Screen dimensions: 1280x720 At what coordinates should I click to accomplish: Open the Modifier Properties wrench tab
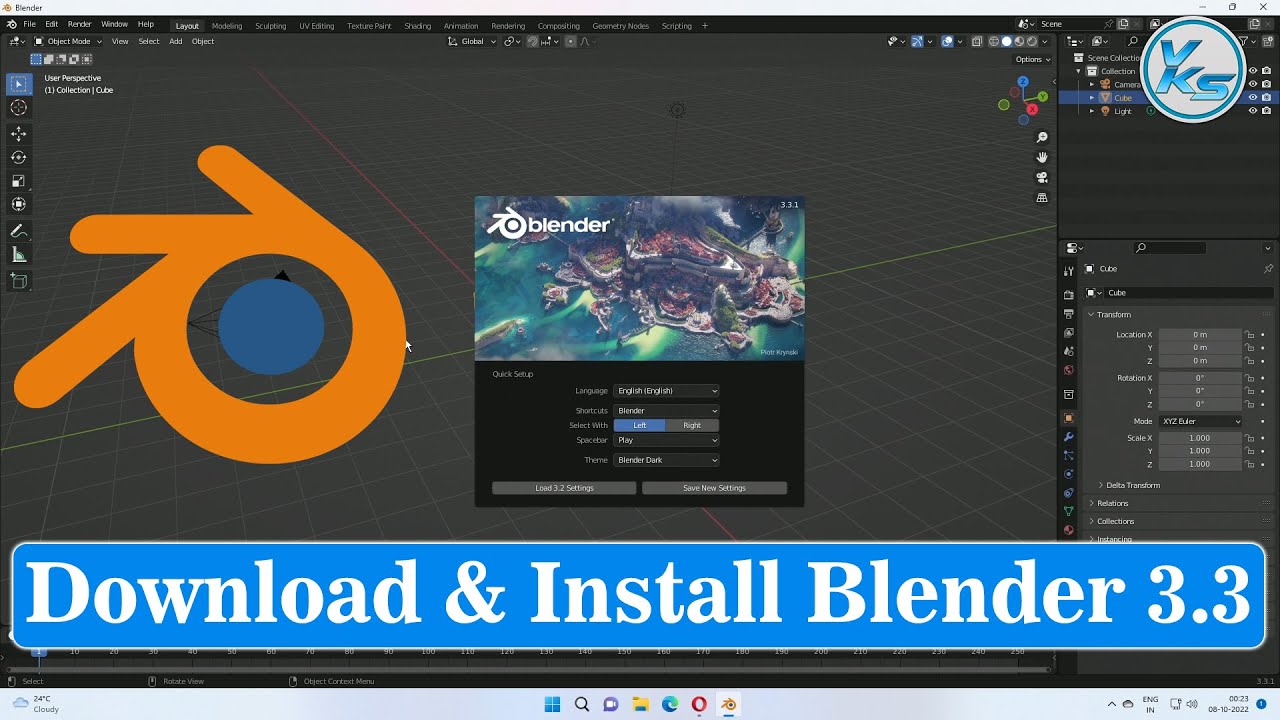tap(1068, 437)
